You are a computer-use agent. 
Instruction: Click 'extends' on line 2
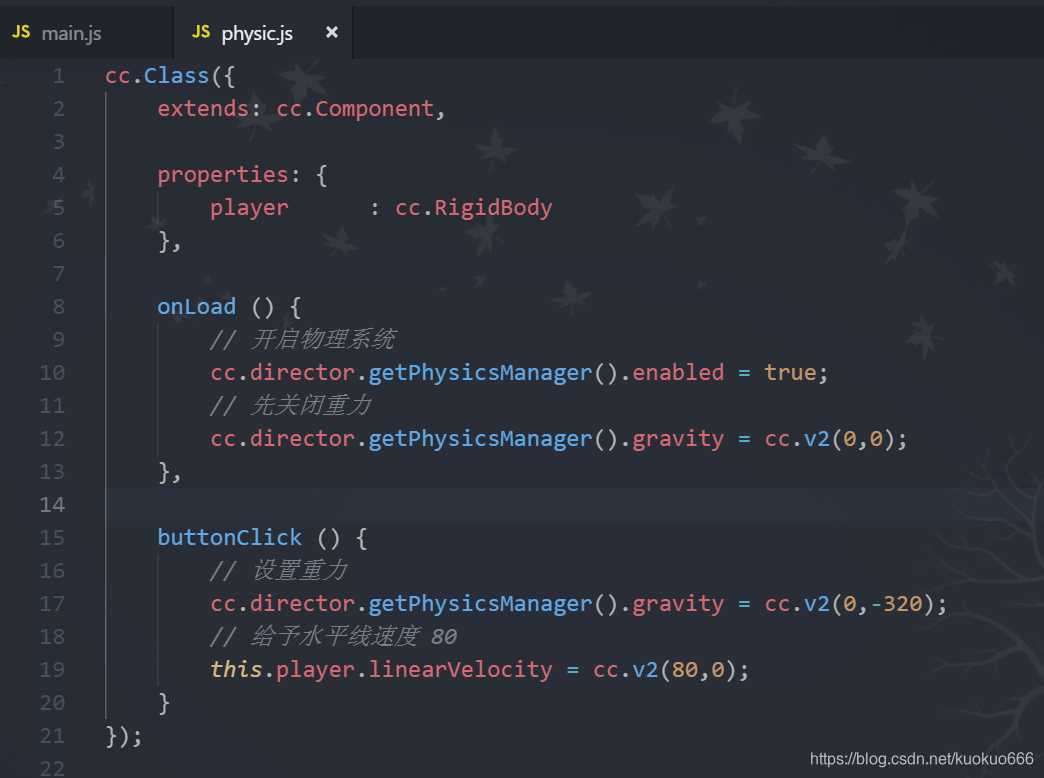click(202, 109)
